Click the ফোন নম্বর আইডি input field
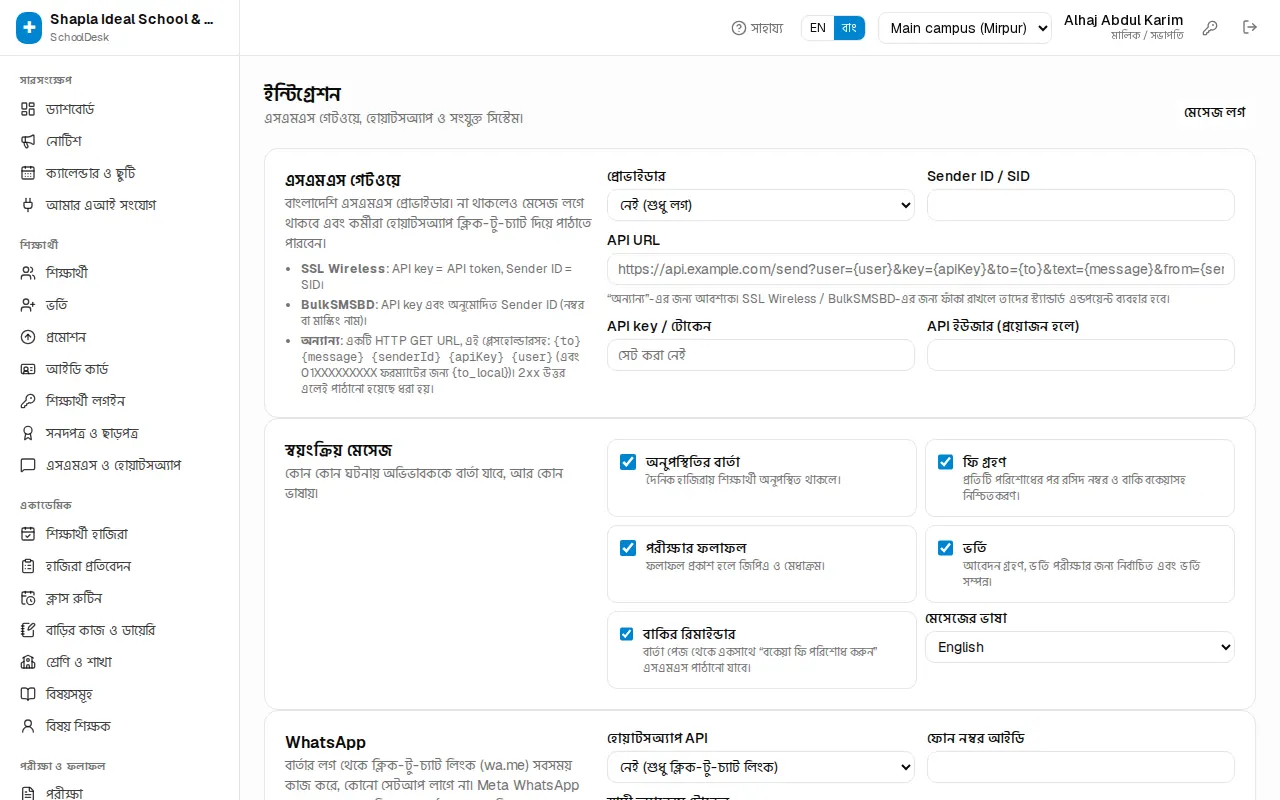This screenshot has height=800, width=1280. [1080, 767]
